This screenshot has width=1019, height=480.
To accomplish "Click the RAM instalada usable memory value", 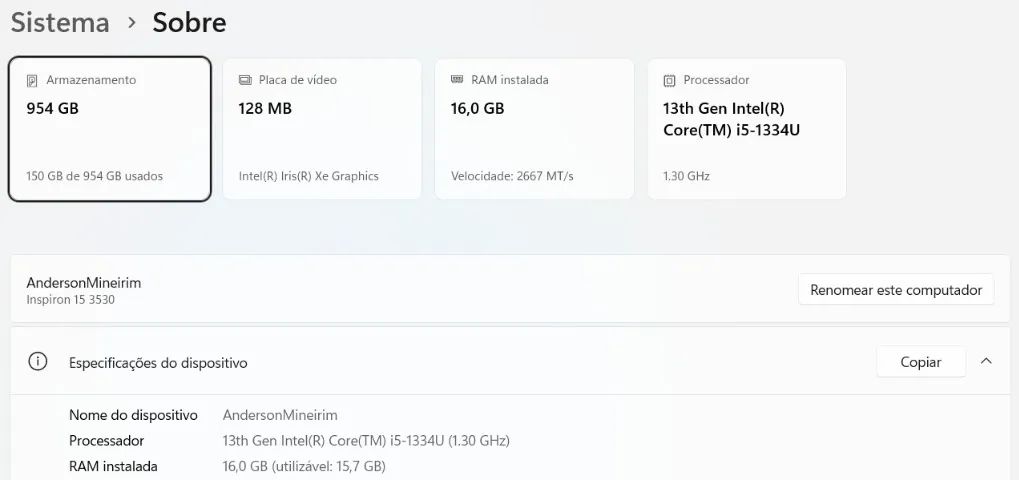I will [304, 466].
